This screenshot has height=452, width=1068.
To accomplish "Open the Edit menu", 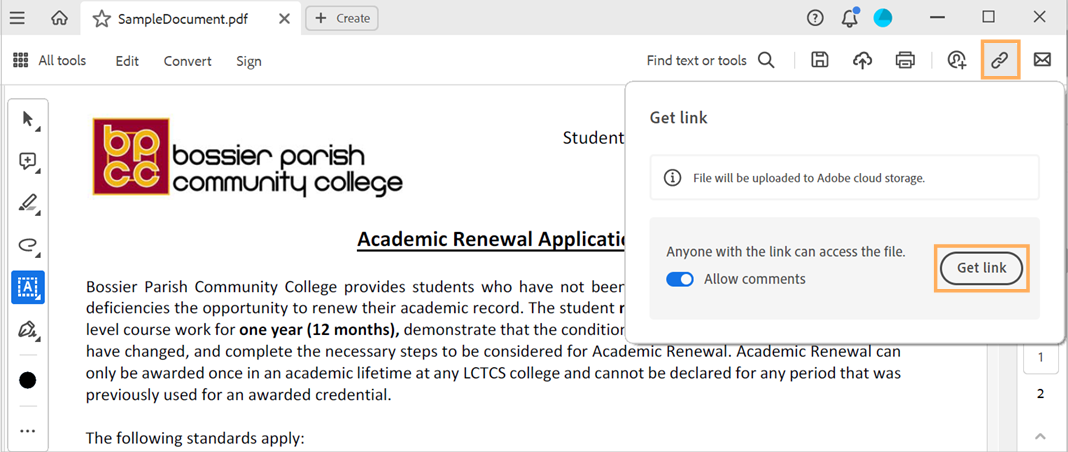I will [x=127, y=61].
